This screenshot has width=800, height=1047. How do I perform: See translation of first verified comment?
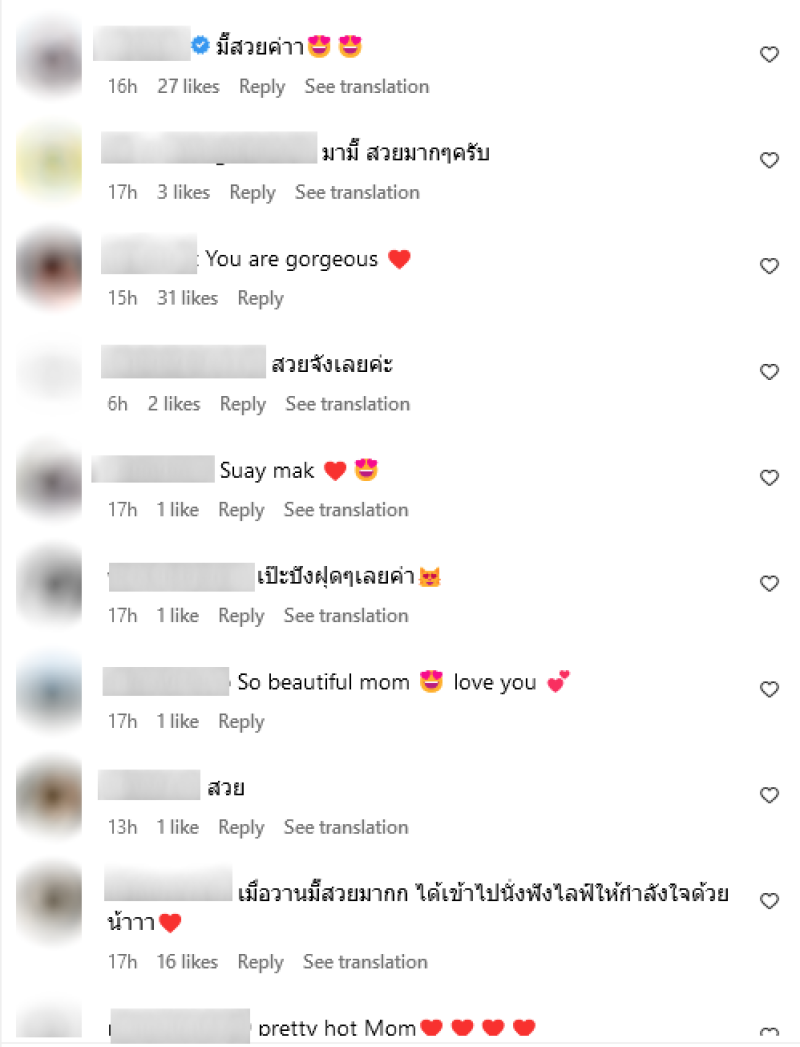pos(367,86)
